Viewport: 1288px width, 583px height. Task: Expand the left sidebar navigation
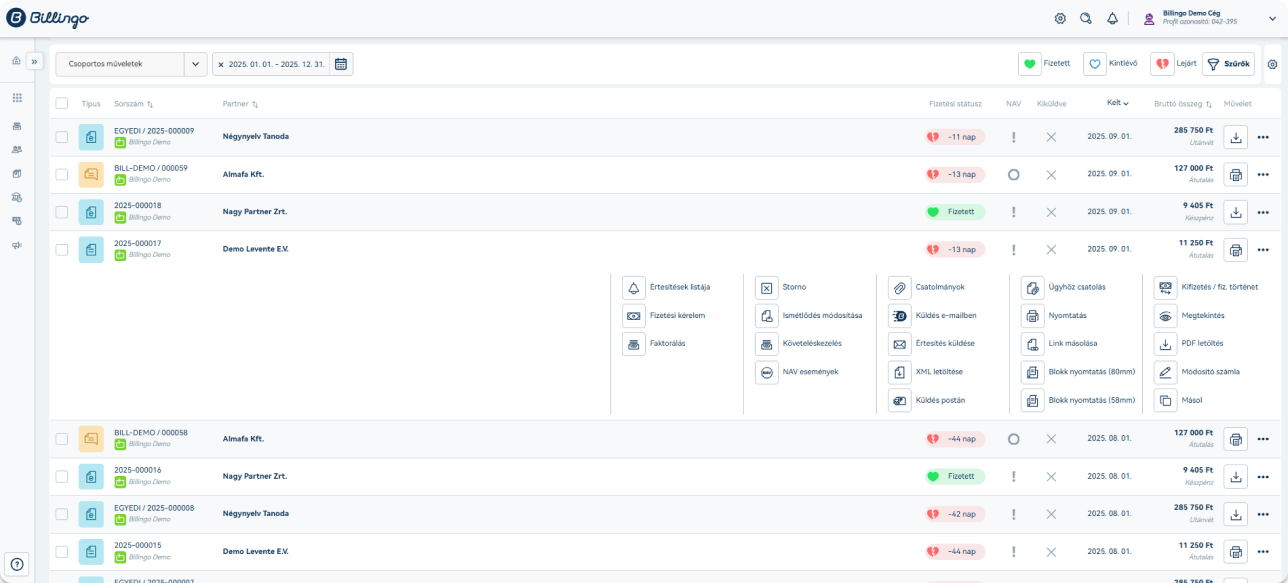34,61
